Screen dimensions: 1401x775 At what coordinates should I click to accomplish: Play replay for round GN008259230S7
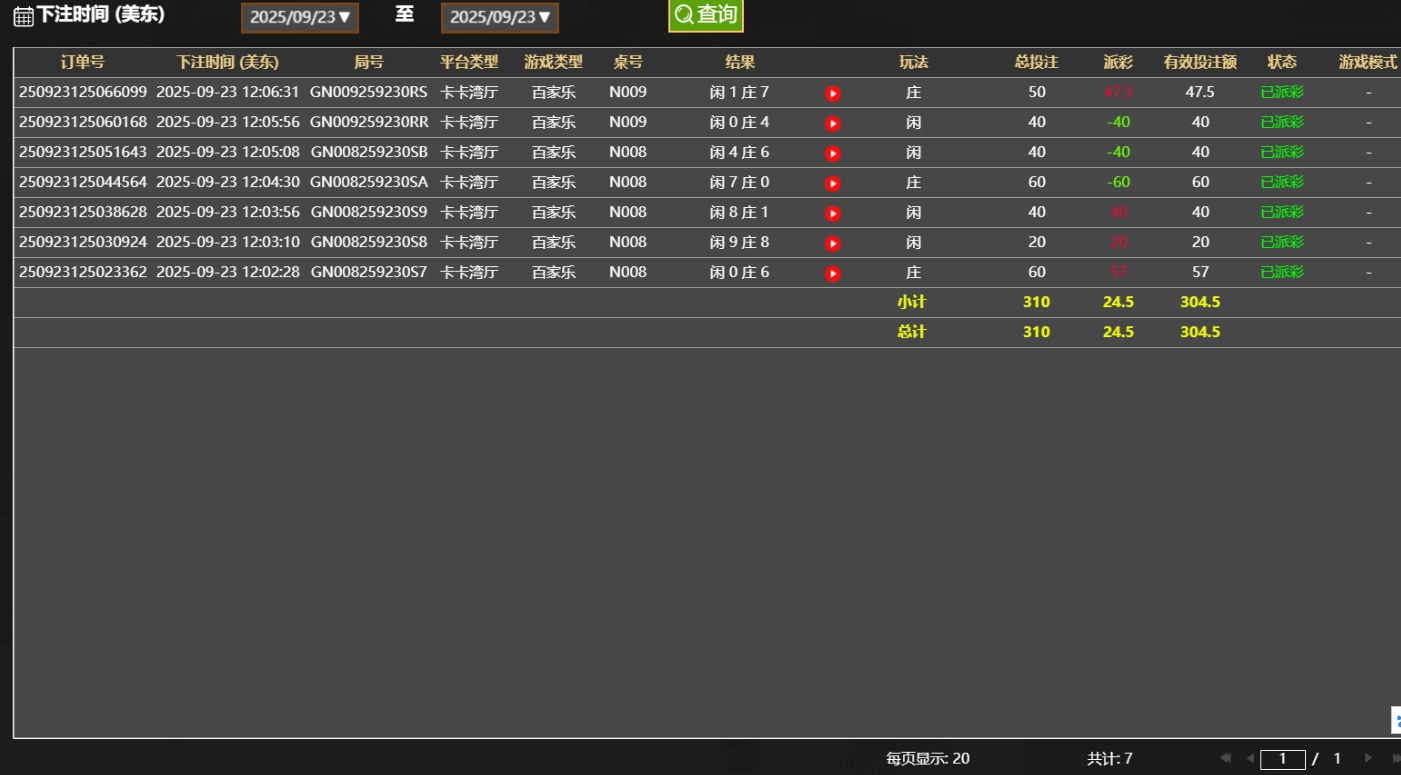click(832, 273)
